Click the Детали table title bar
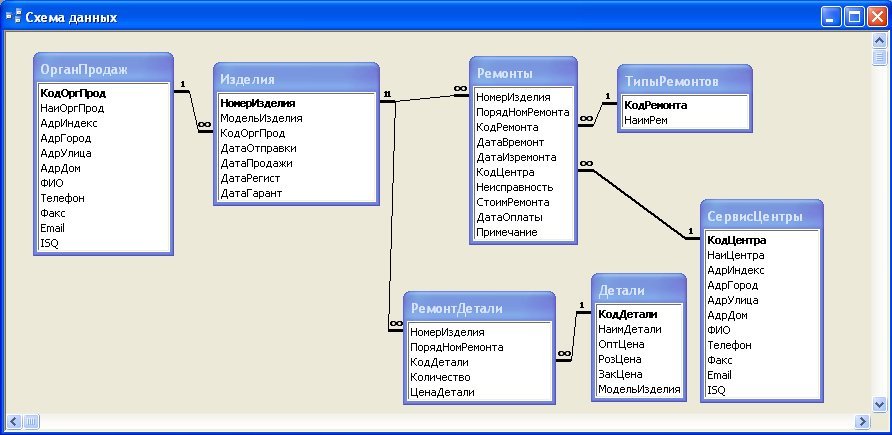Viewport: 892px width, 435px height. click(x=638, y=290)
